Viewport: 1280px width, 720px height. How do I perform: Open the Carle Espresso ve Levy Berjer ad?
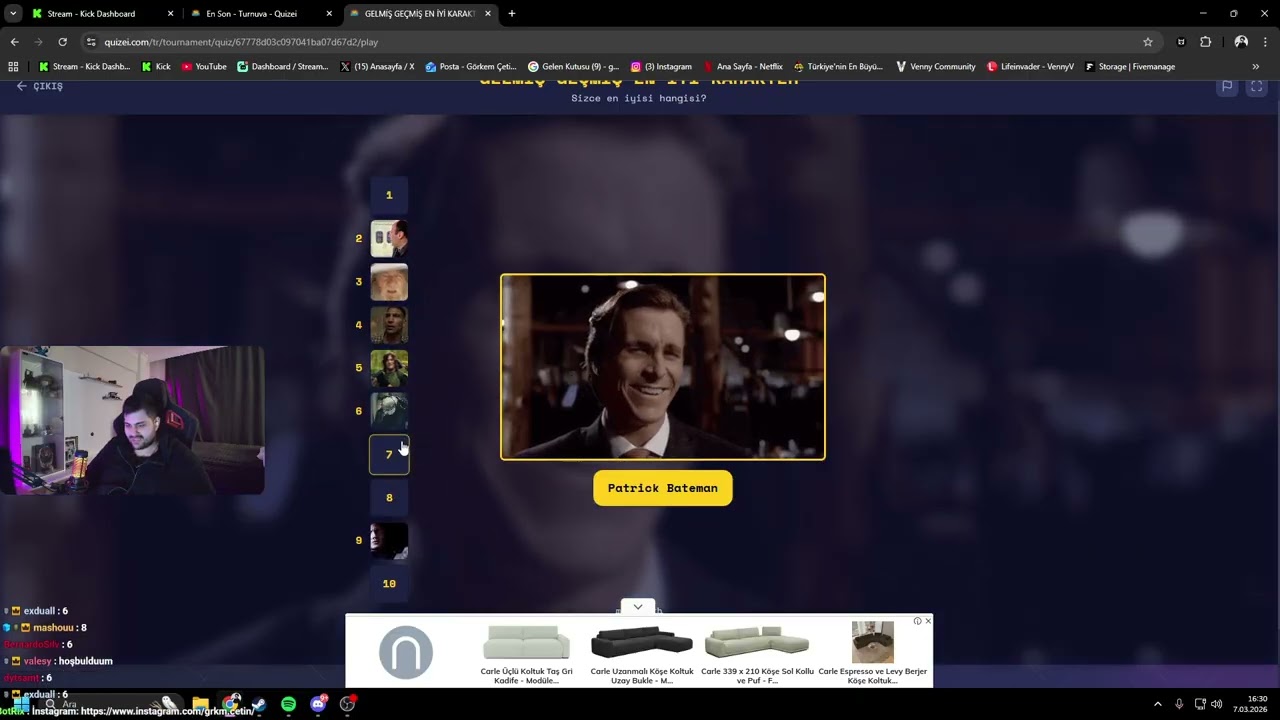click(872, 652)
